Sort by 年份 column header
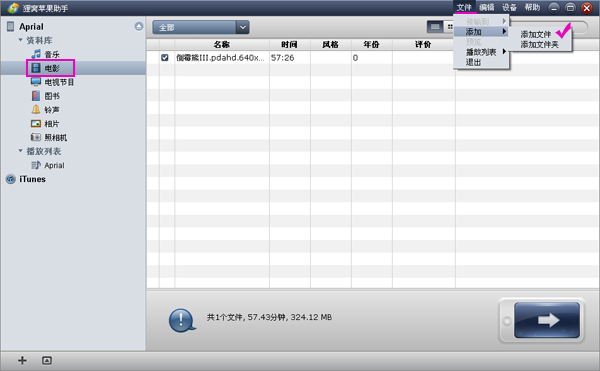 372,44
